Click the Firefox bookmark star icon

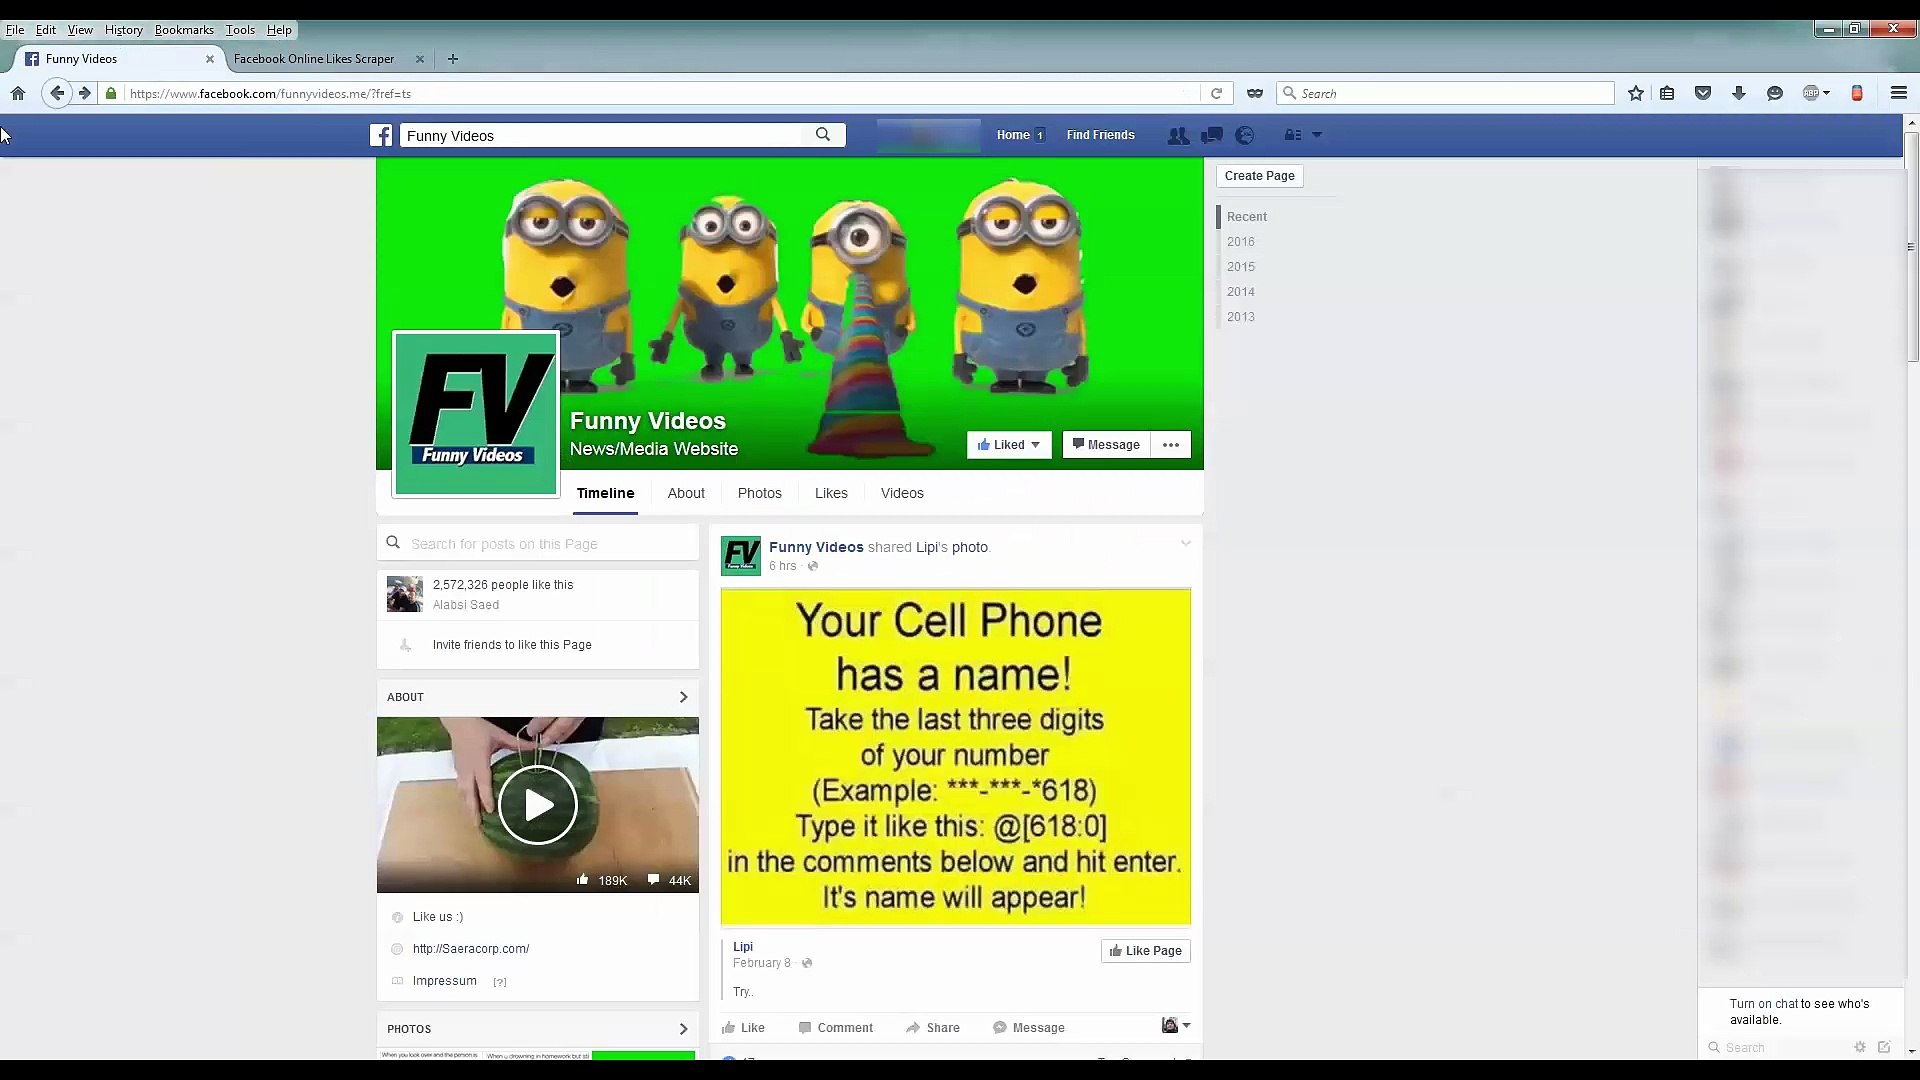[x=1635, y=93]
